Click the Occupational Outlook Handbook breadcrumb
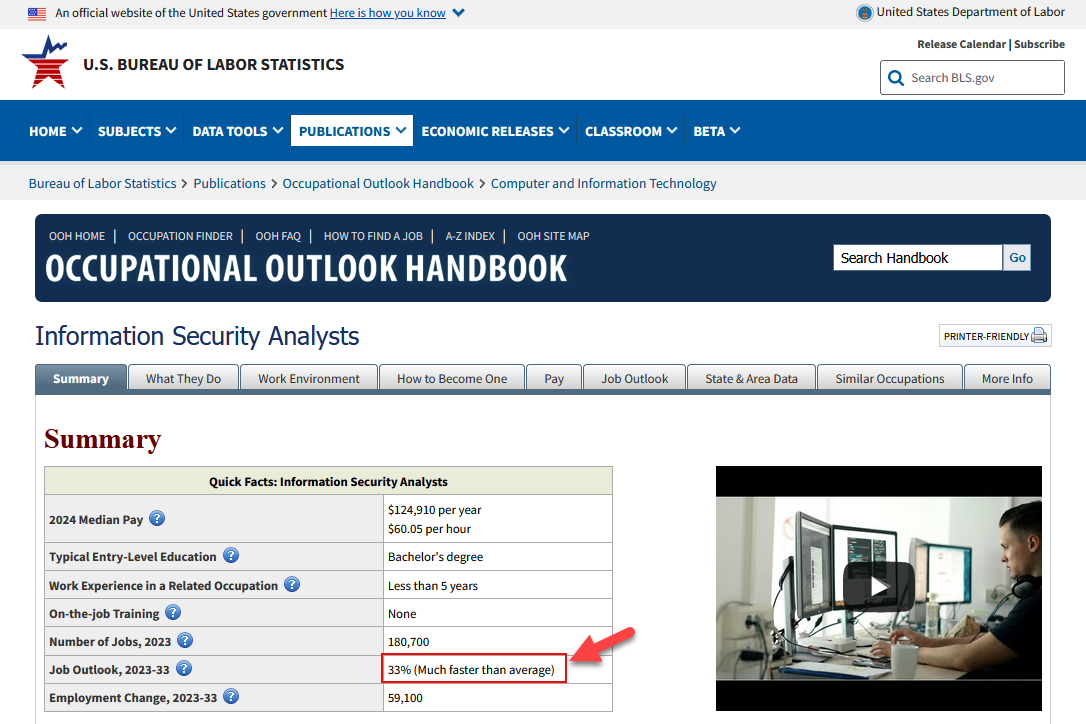The width and height of the screenshot is (1086, 724). coord(378,184)
